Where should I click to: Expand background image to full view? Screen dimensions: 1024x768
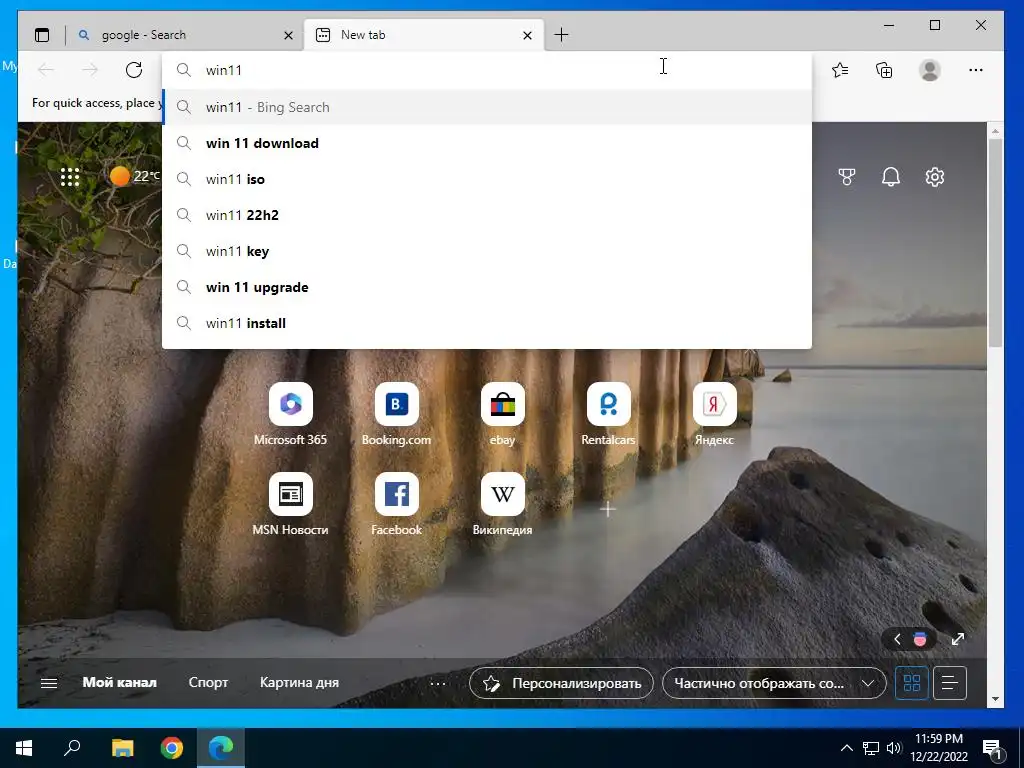[x=957, y=639]
